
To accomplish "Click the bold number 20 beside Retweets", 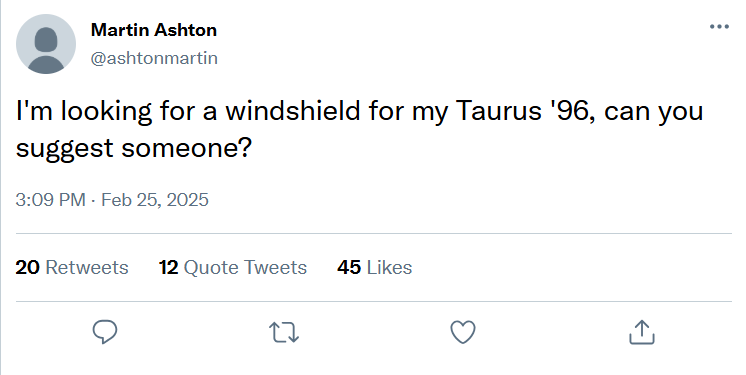I will point(27,267).
